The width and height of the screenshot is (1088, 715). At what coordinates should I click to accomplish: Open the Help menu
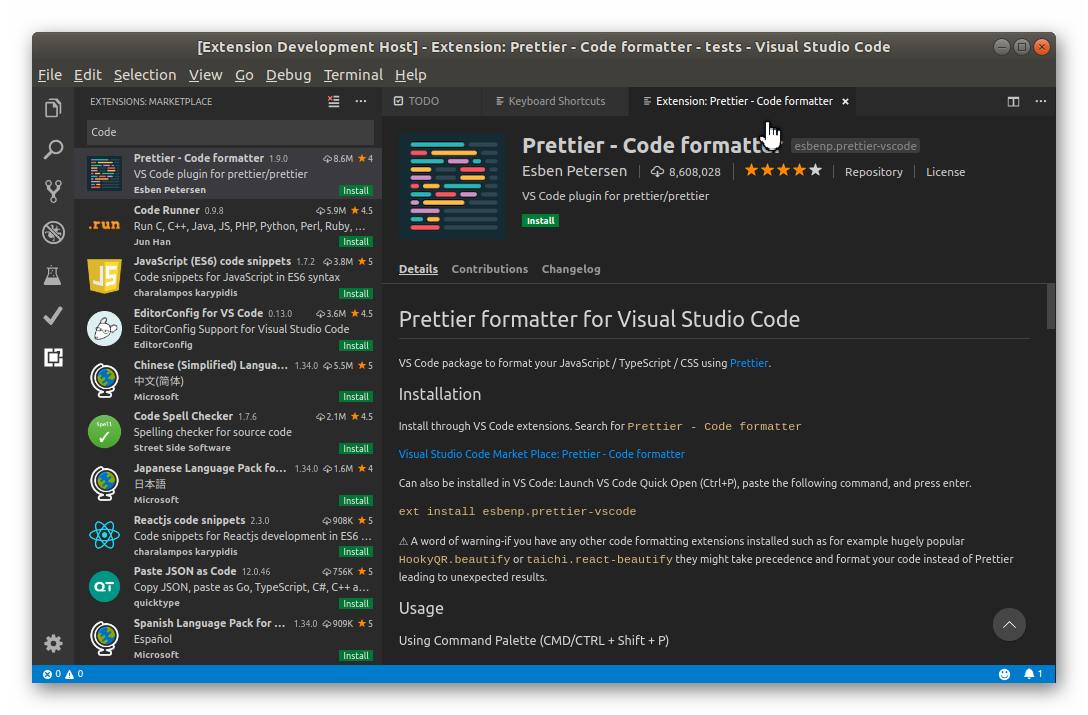(x=411, y=75)
